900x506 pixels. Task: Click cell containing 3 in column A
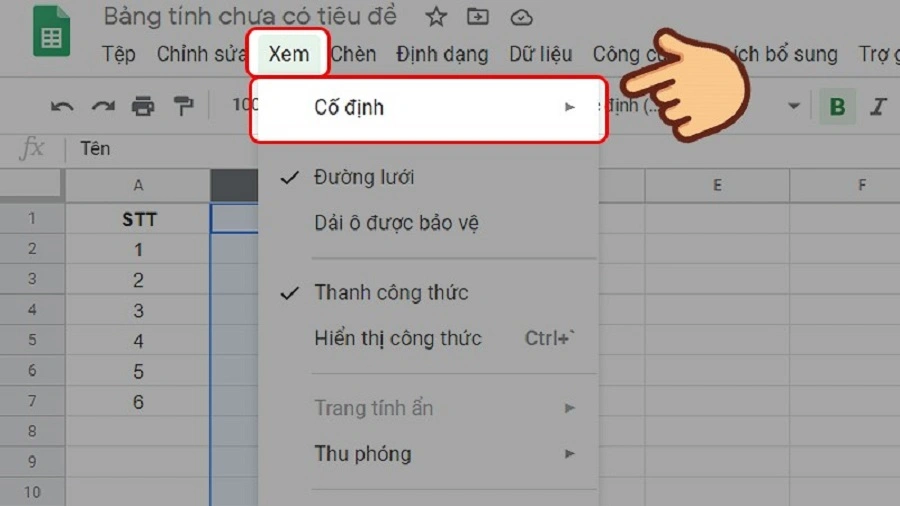(138, 310)
